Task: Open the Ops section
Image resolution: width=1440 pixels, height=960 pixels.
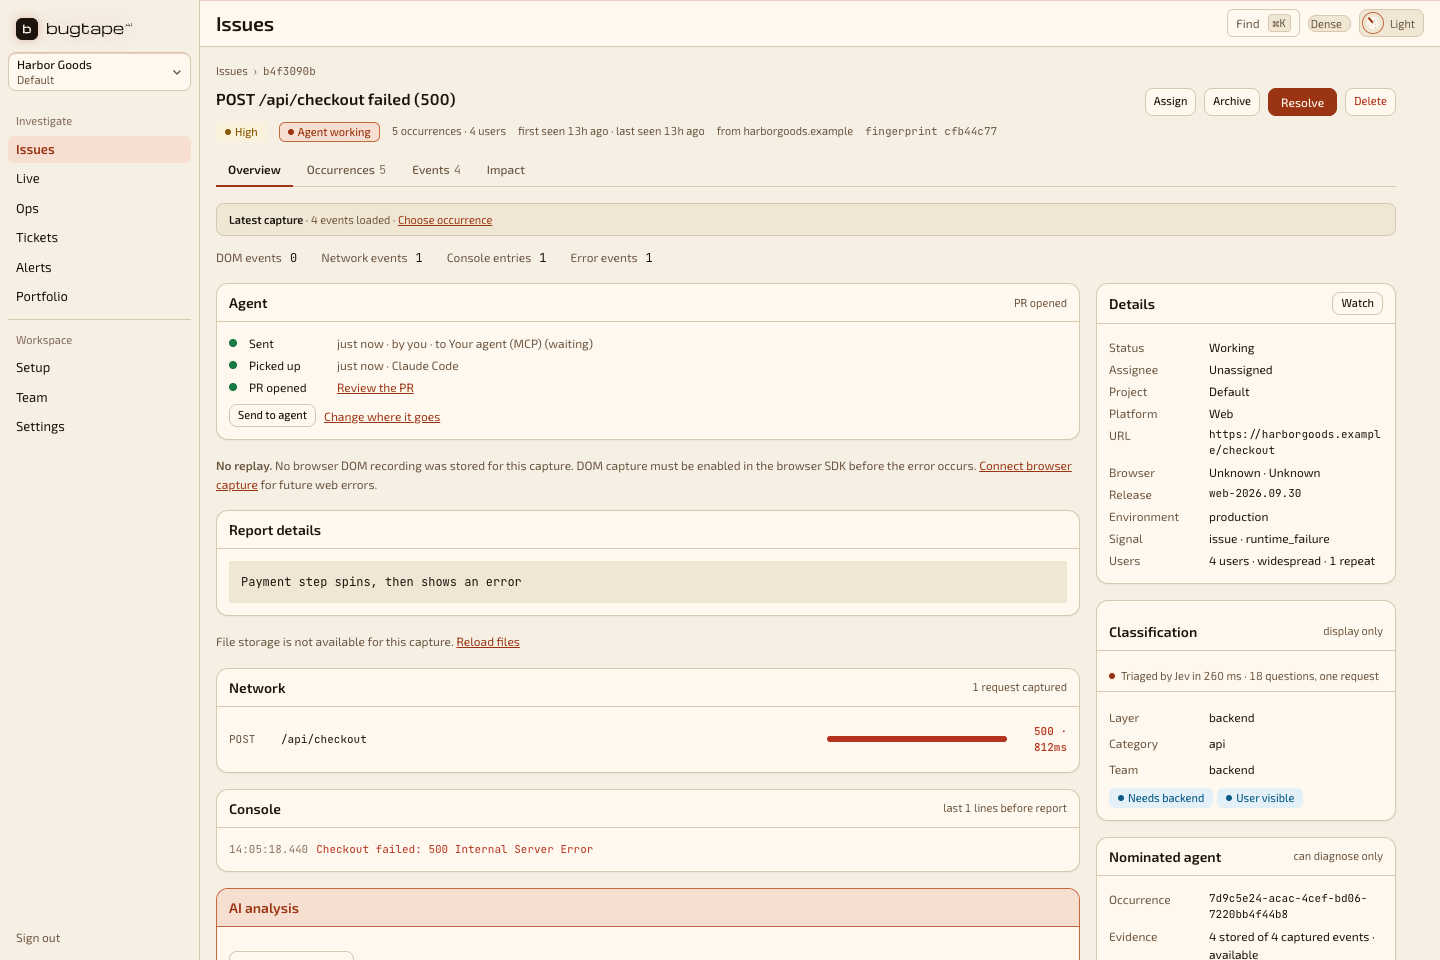Action: click(99, 209)
